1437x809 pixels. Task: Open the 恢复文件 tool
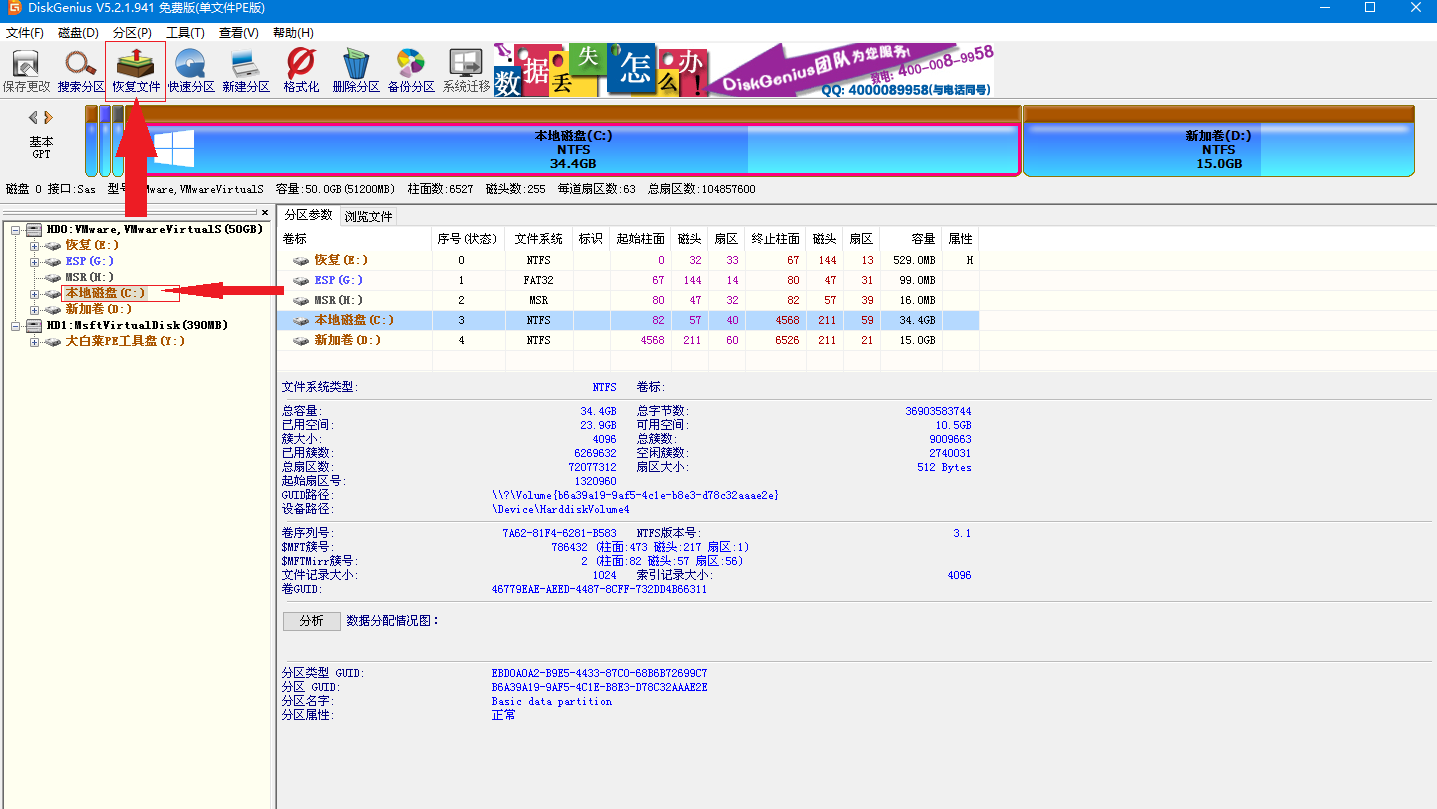click(x=136, y=71)
